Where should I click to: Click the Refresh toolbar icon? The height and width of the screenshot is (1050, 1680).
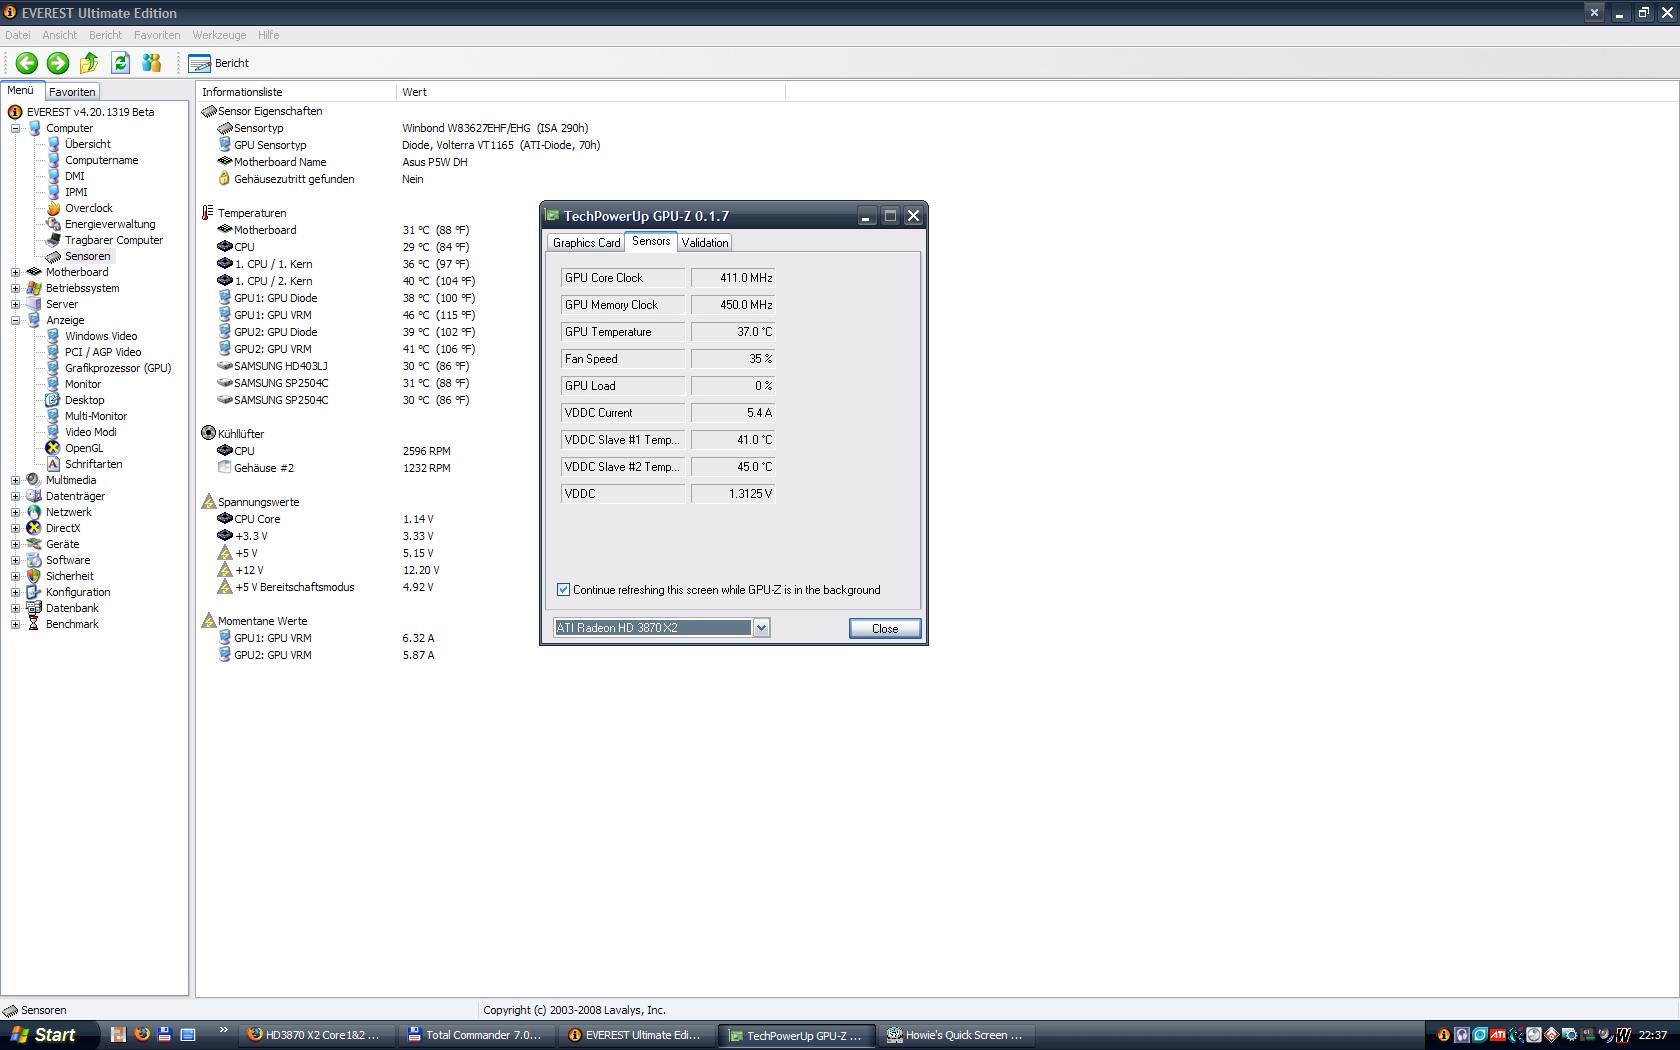point(120,63)
